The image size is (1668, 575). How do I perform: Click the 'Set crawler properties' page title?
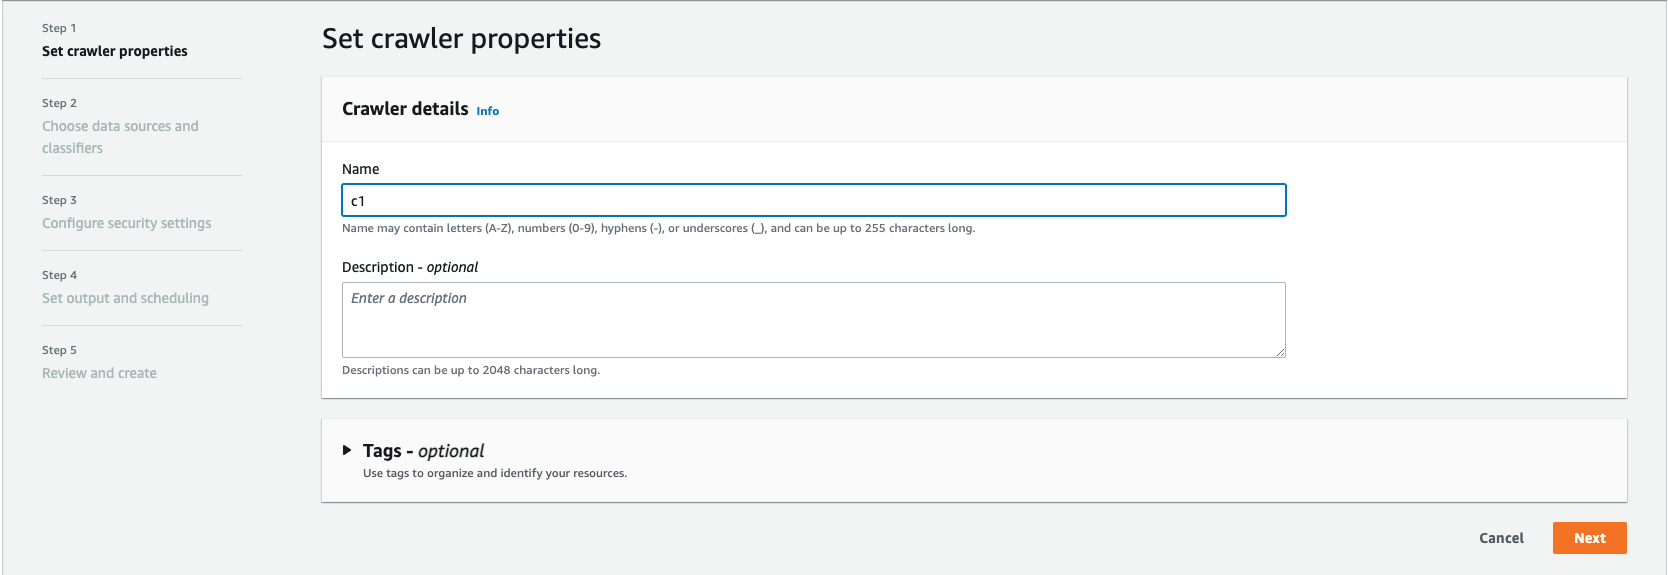[x=461, y=39]
